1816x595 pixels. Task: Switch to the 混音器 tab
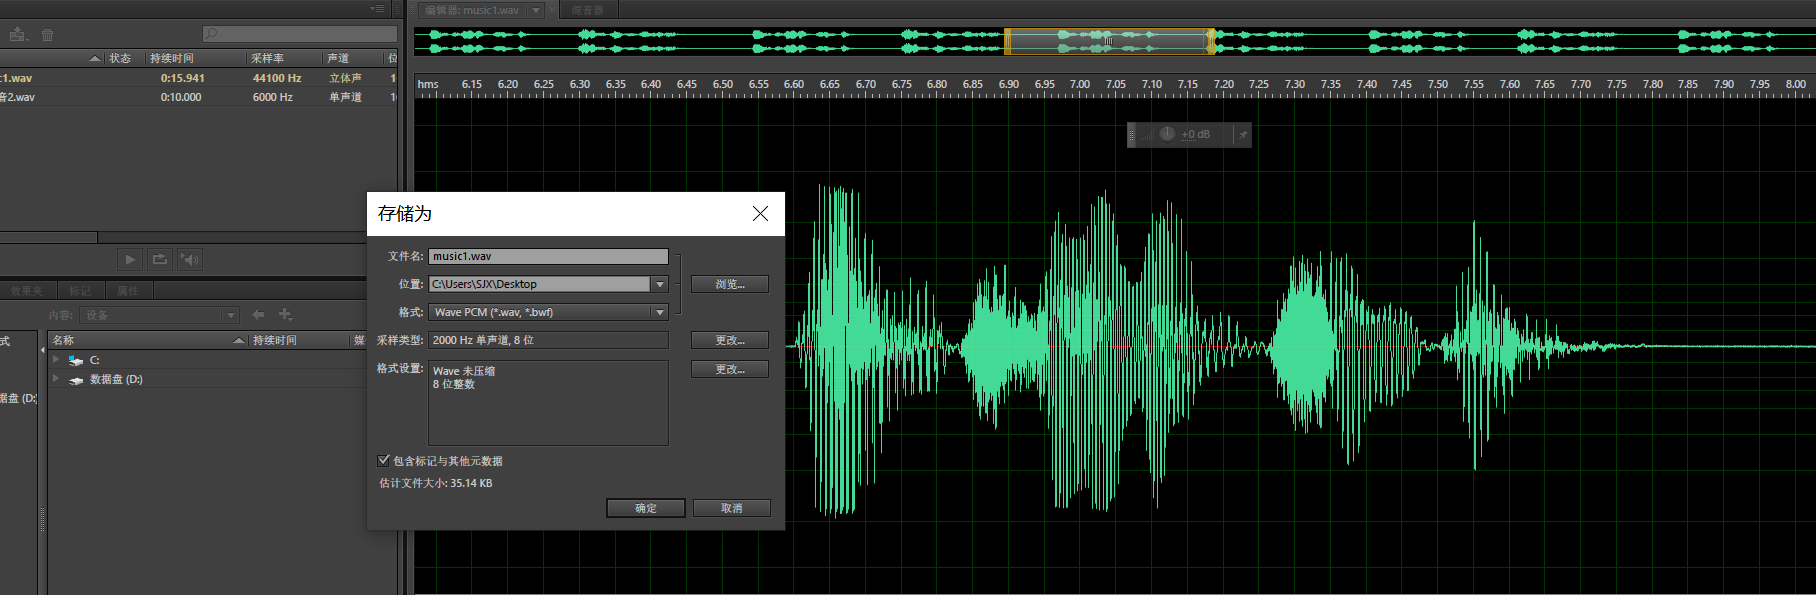coord(588,10)
